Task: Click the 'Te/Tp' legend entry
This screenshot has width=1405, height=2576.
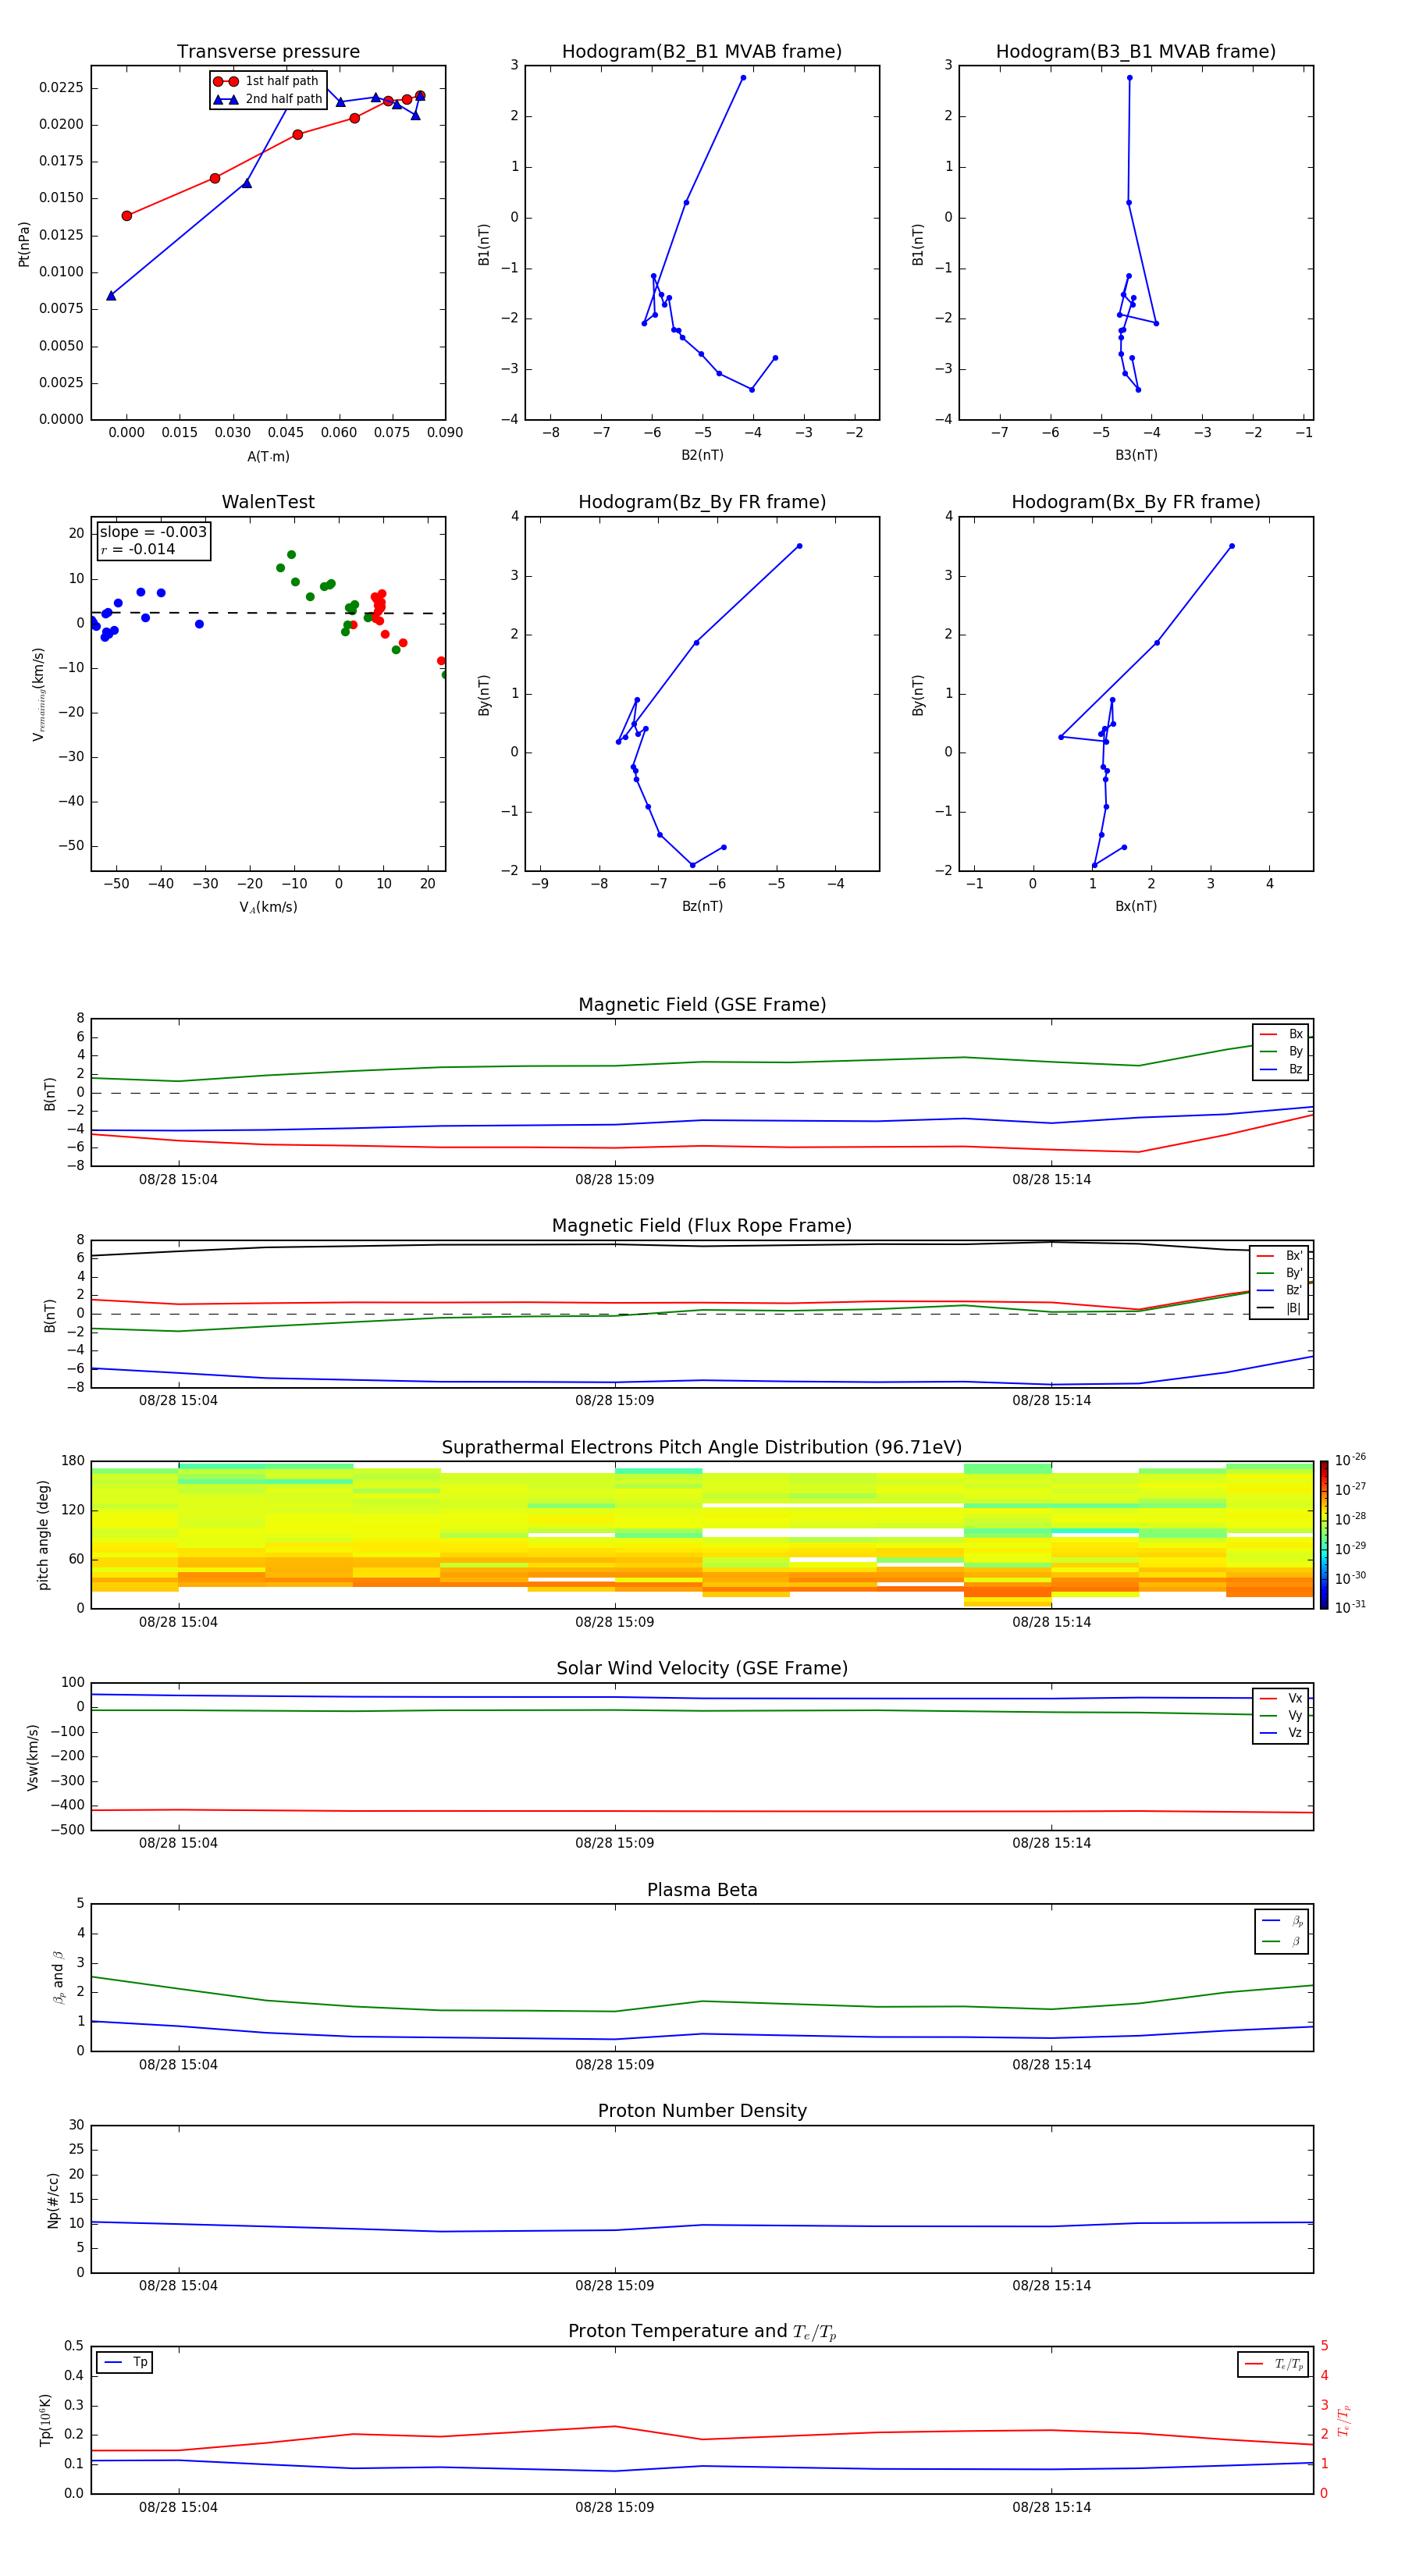Action: pyautogui.click(x=1274, y=2364)
